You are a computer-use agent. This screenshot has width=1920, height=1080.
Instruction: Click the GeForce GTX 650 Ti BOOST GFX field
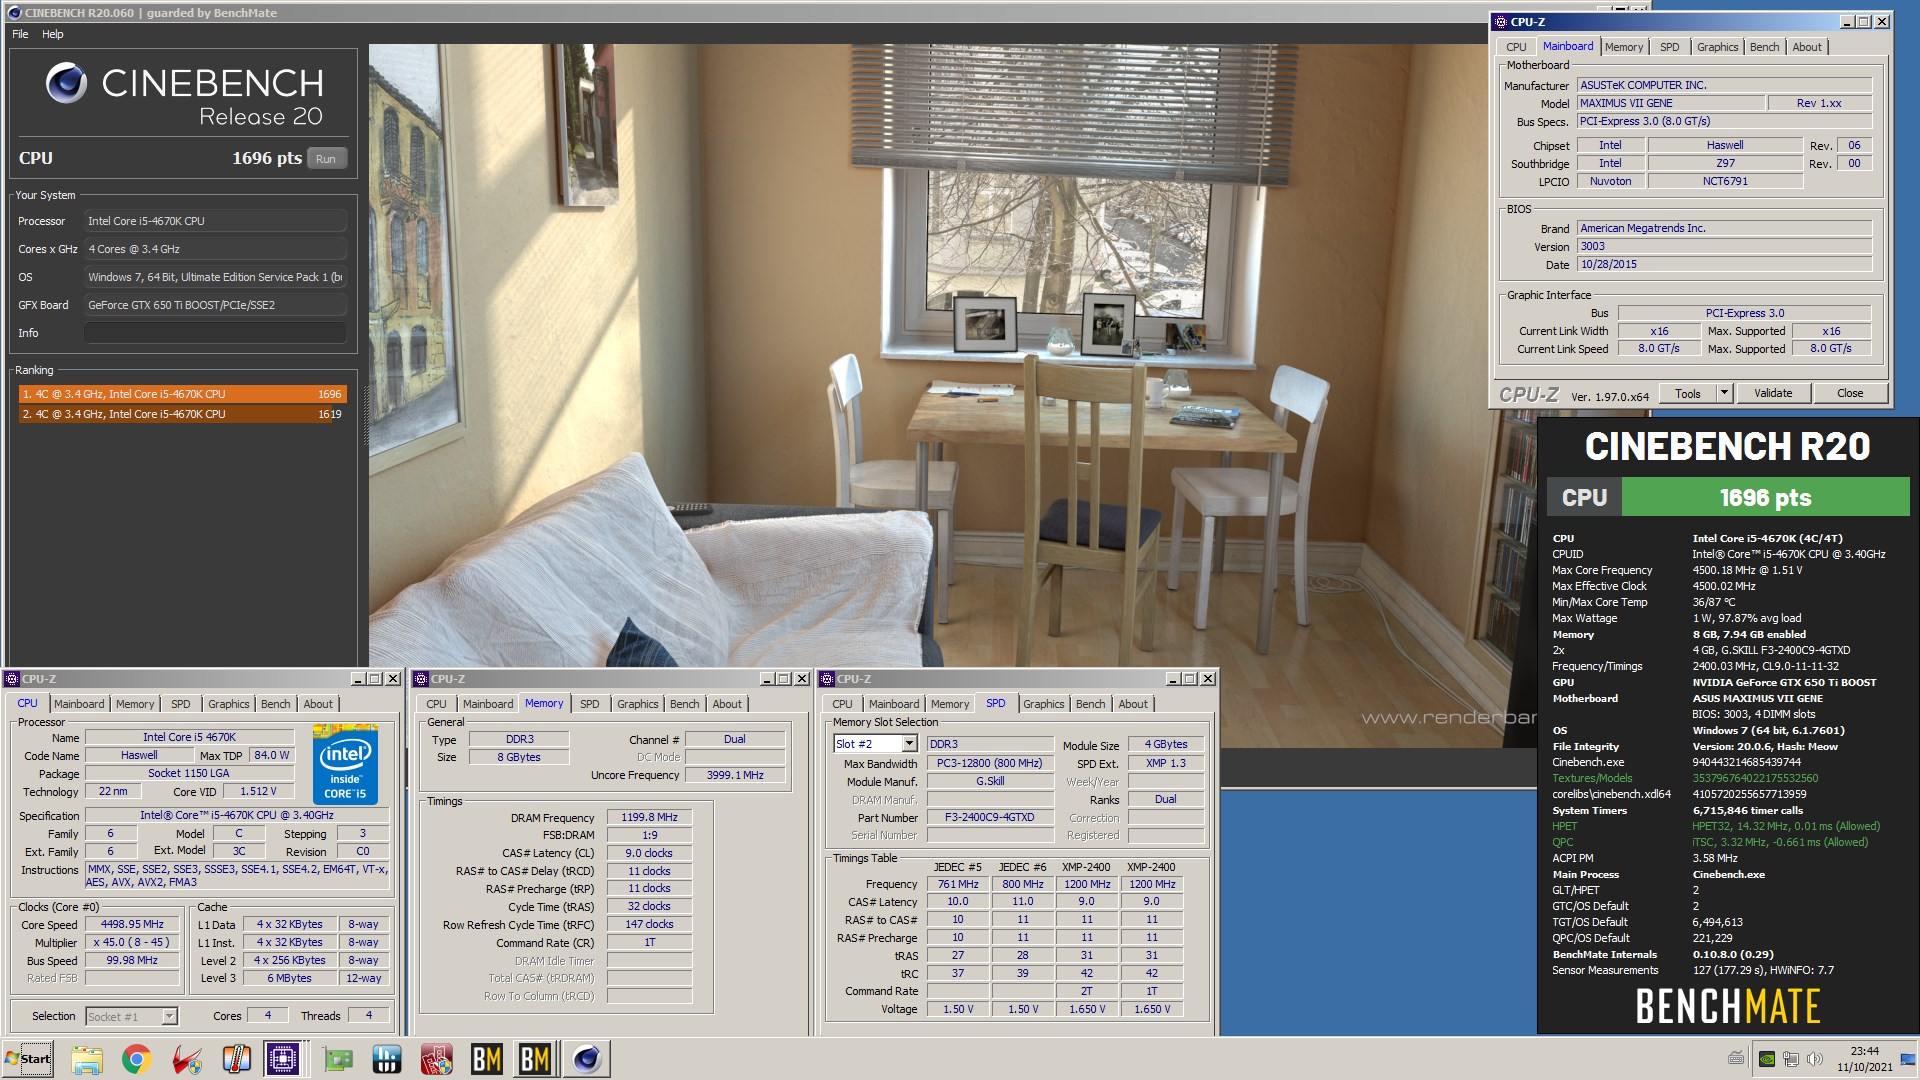(215, 305)
